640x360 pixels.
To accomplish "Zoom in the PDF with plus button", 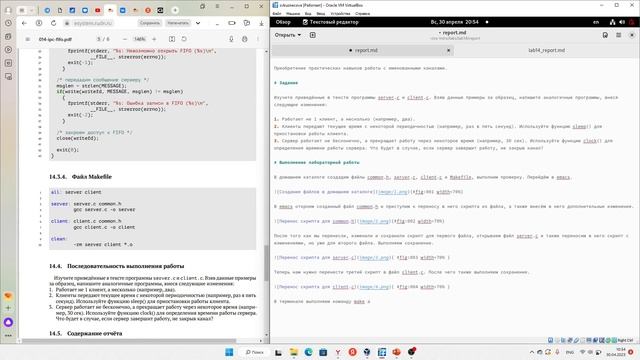I will pos(154,39).
